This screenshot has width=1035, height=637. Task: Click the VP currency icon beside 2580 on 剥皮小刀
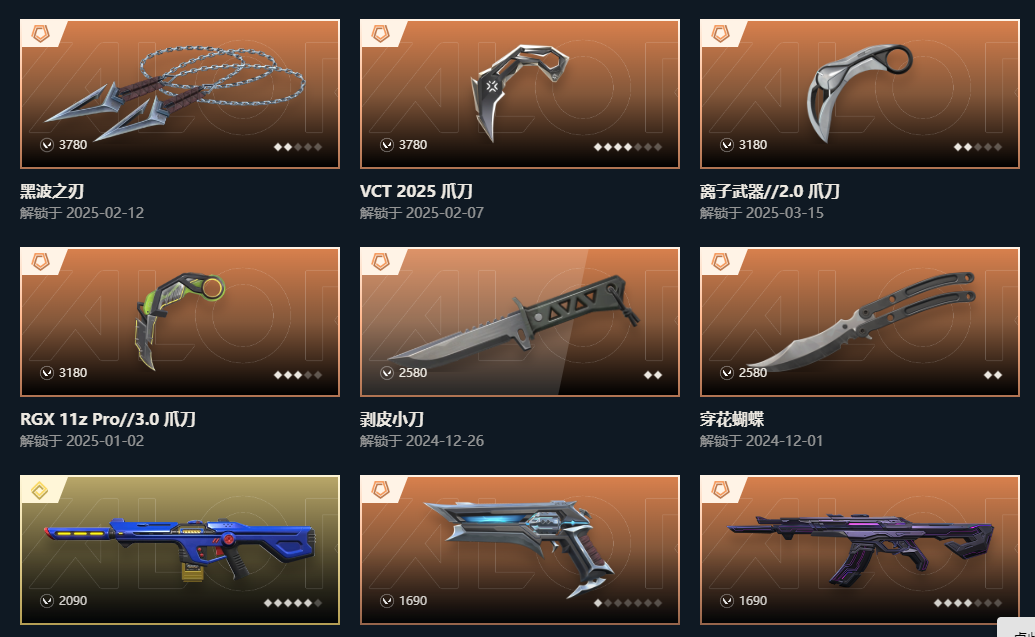coord(387,373)
